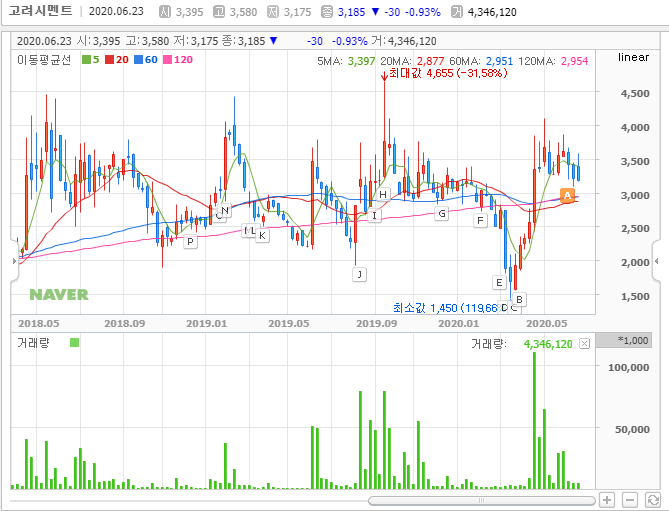Screen dimensions: 669x511
Task: Click the E event marker
Action: click(x=499, y=282)
